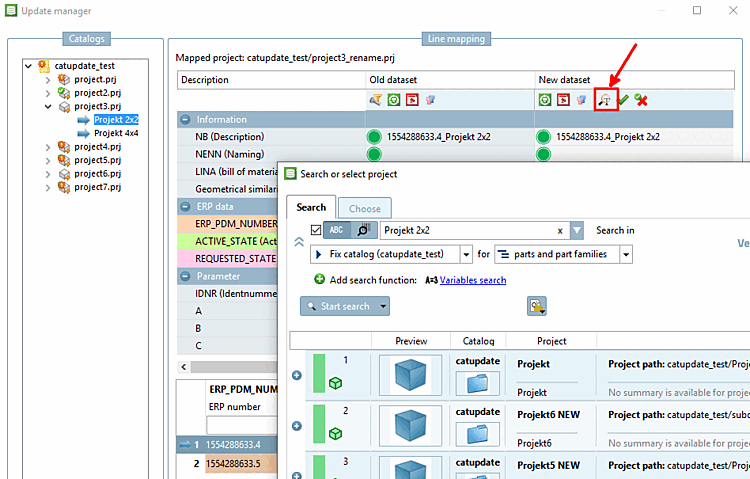Open the Variables search link
This screenshot has width=750, height=479.
(x=472, y=281)
